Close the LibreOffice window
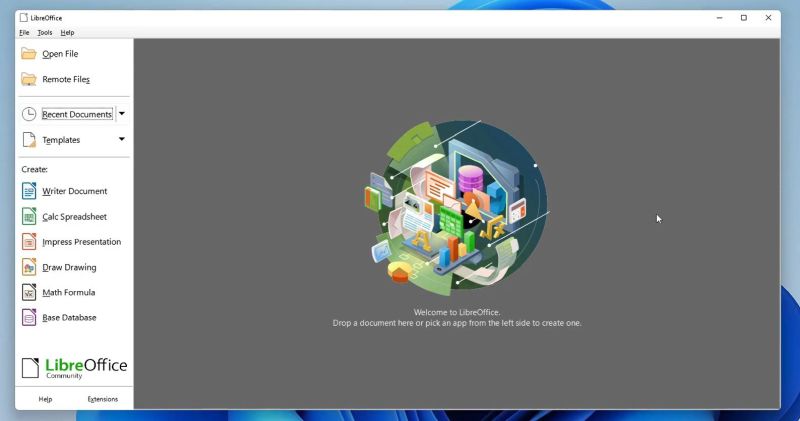Viewport: 800px width, 421px height. click(x=768, y=18)
